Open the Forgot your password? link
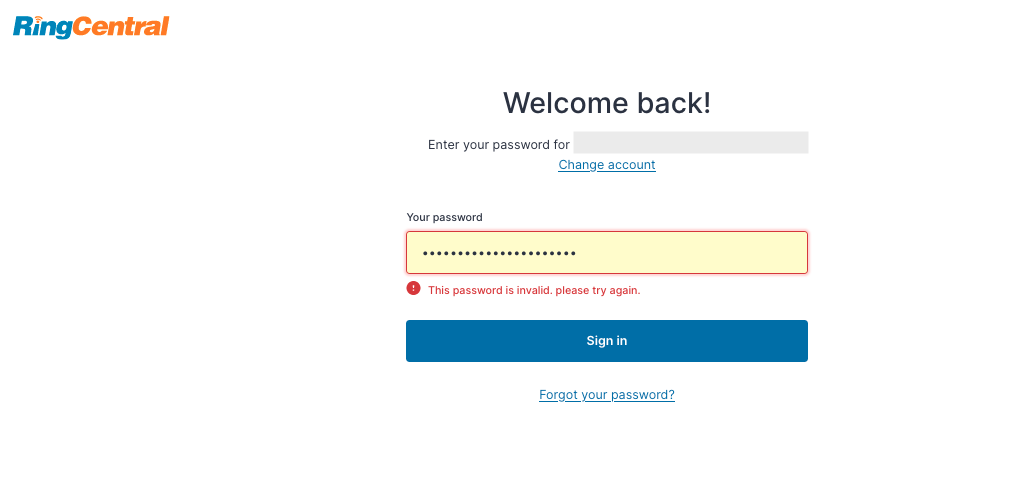The image size is (1010, 486). point(607,395)
